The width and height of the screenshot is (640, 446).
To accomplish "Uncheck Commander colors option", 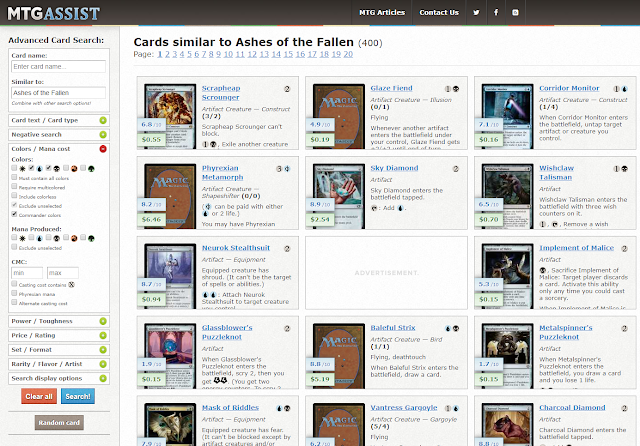I will click(x=14, y=214).
